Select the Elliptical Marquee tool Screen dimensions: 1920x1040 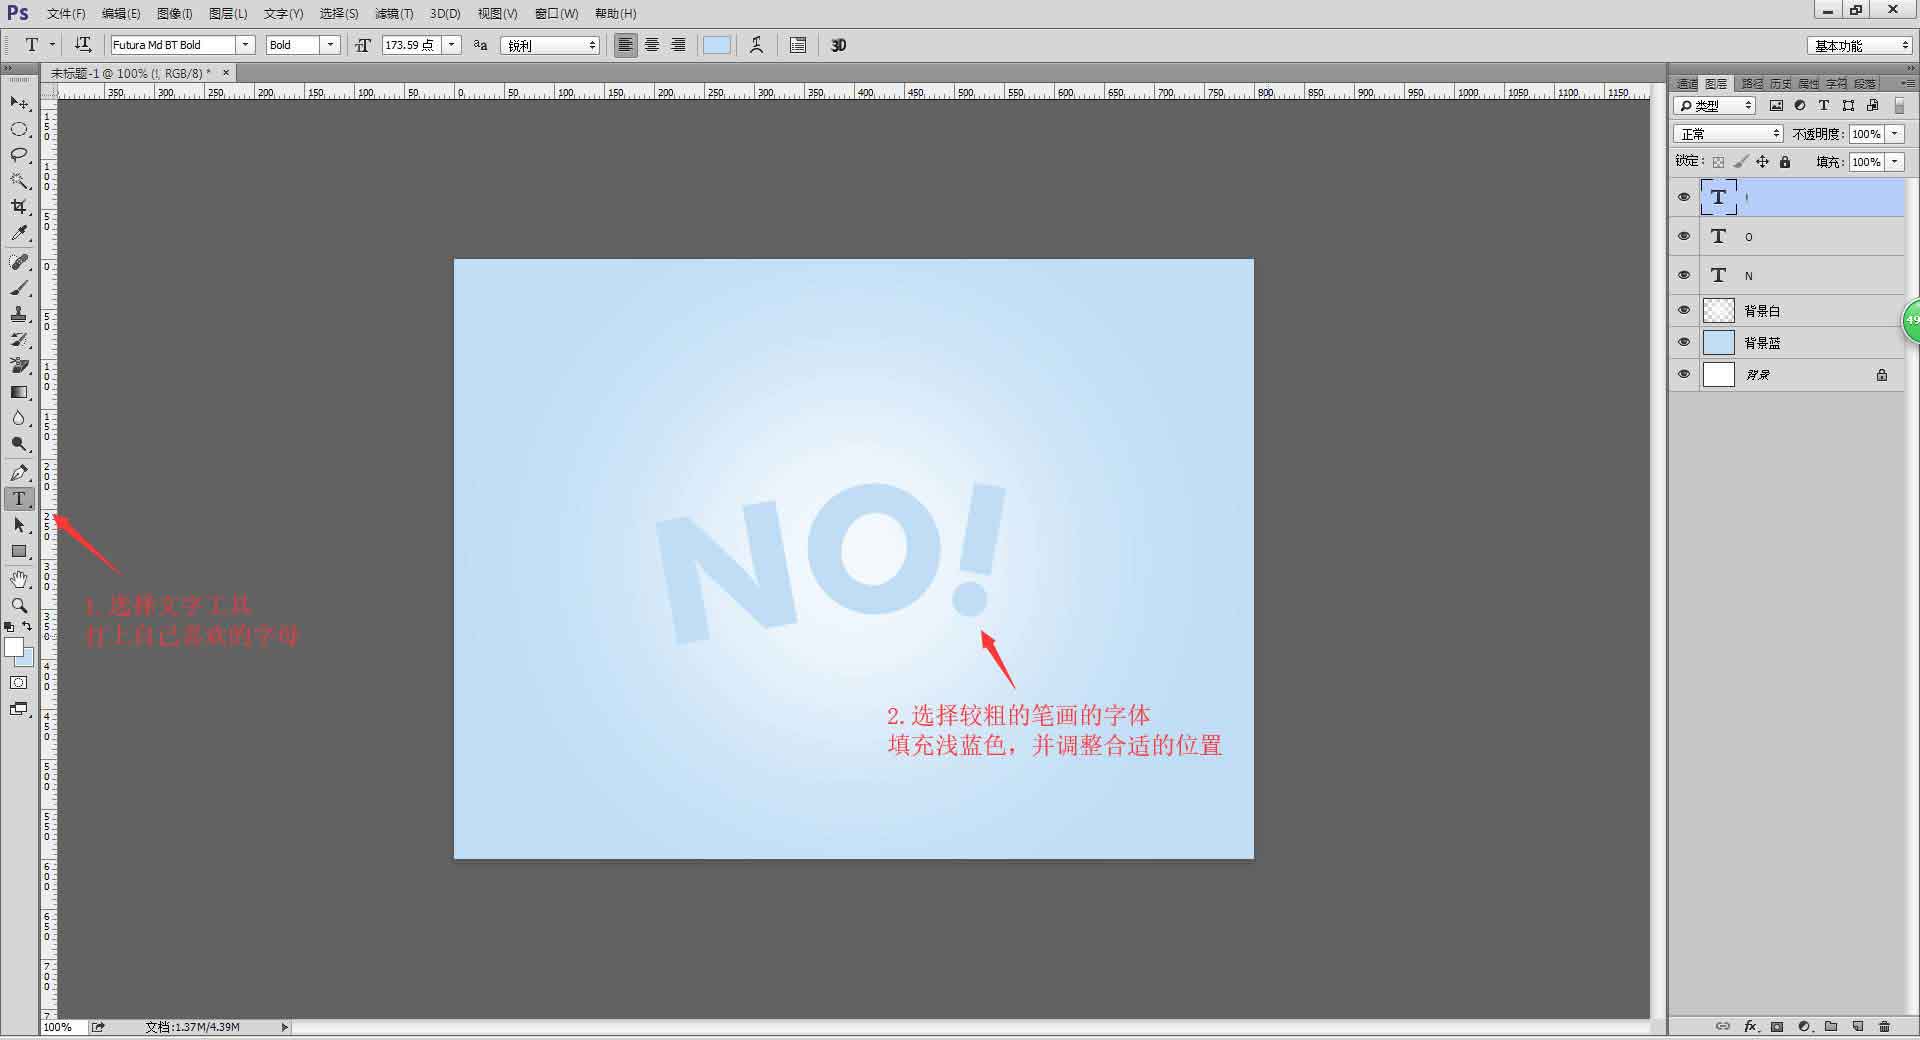pos(19,129)
